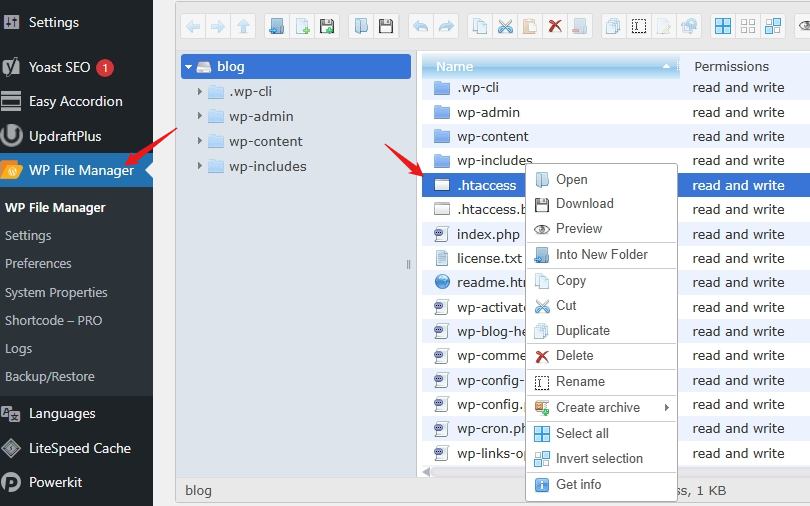Choose Select all in the context menu
Viewport: 810px width, 506px height.
601,433
